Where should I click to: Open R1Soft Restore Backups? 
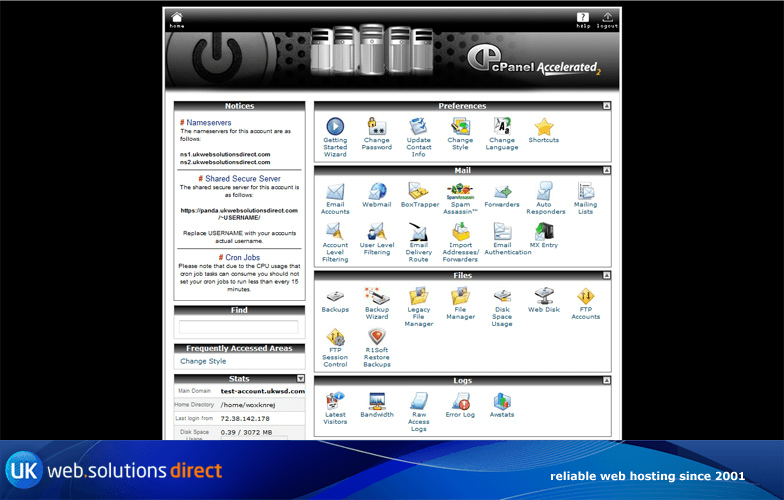click(x=377, y=338)
